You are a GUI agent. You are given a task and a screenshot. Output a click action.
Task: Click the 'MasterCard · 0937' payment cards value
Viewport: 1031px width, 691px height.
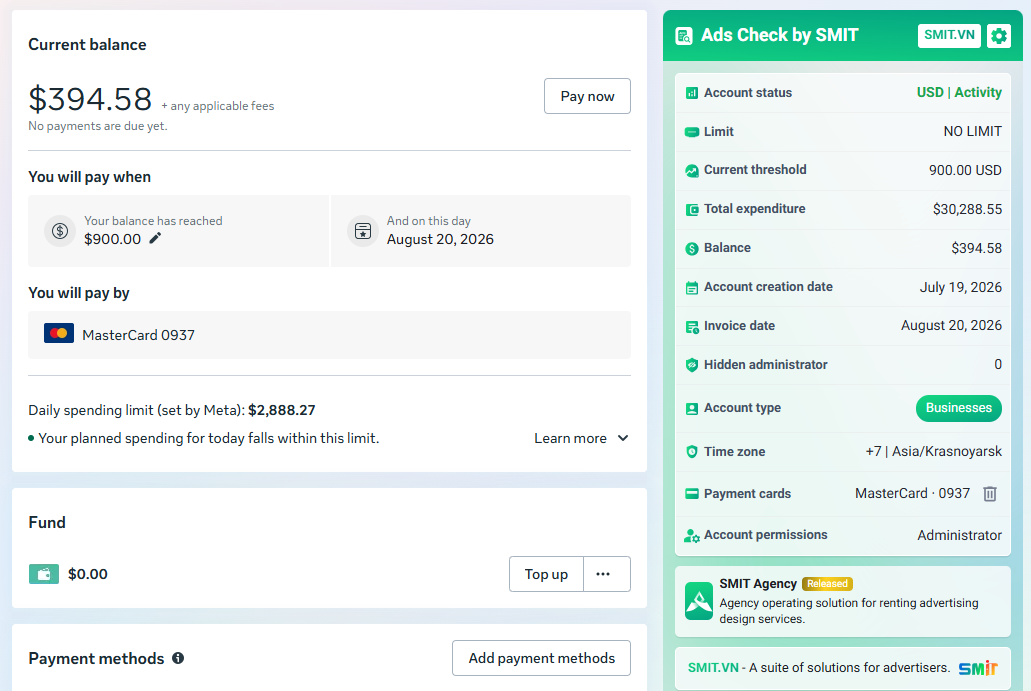click(x=912, y=493)
